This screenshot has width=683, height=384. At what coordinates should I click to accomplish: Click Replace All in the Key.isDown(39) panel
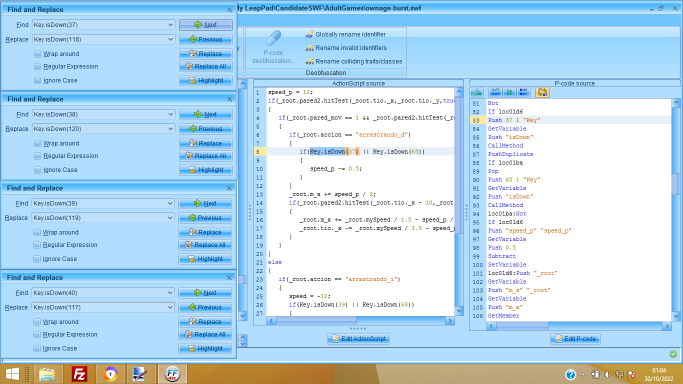pos(205,245)
